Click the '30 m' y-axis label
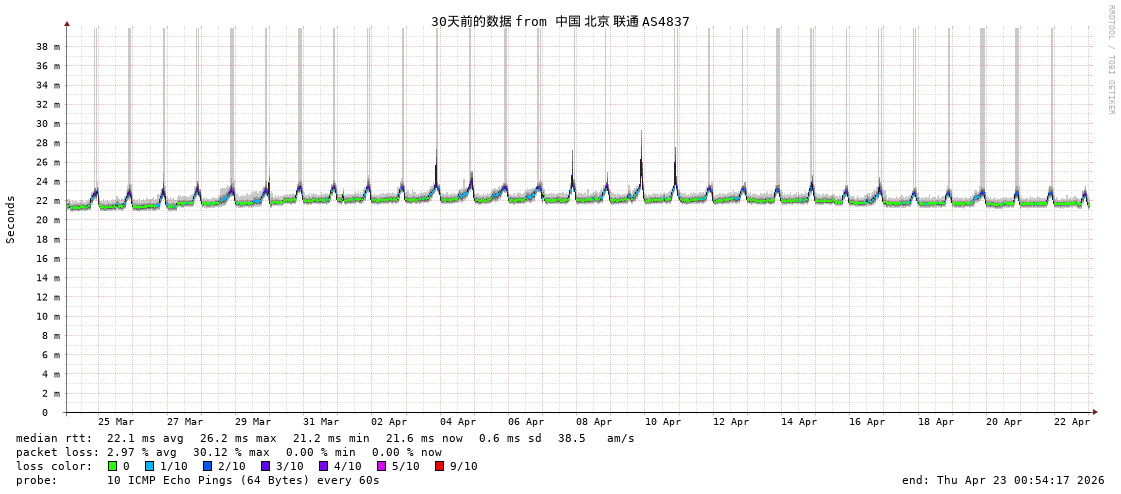Viewport: 1121px width, 494px height. 48,124
